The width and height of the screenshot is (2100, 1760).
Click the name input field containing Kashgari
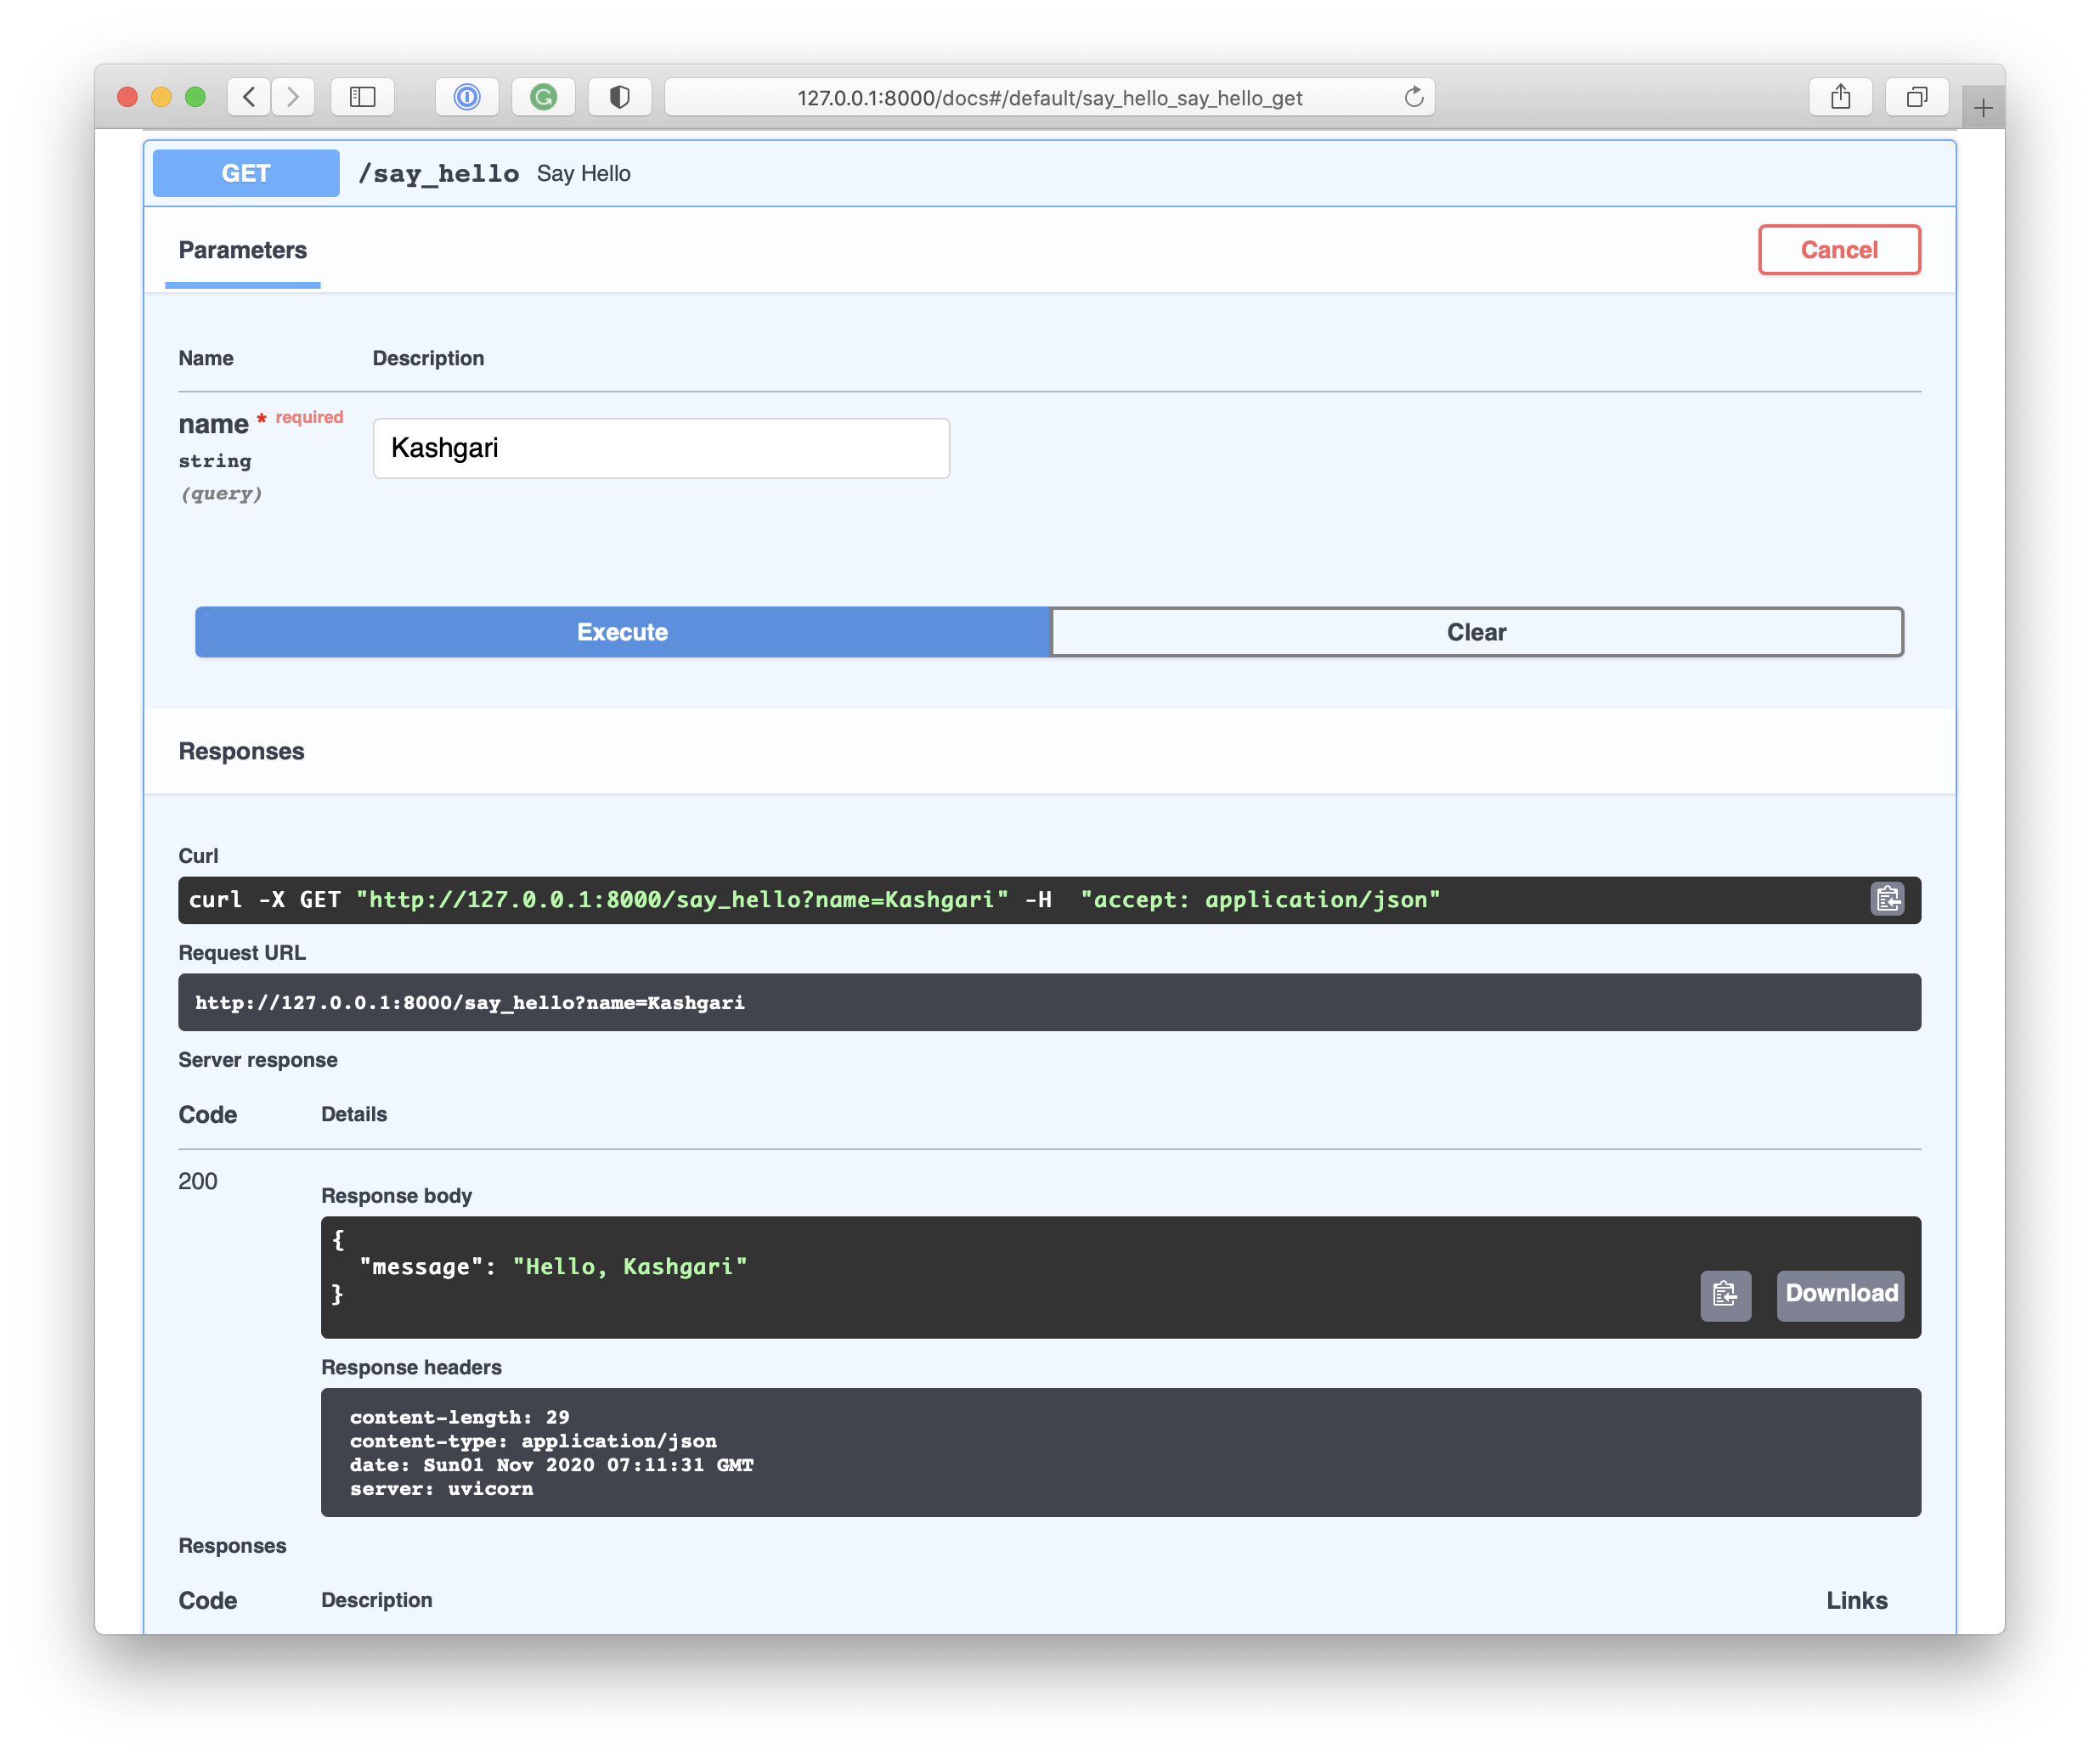(661, 448)
